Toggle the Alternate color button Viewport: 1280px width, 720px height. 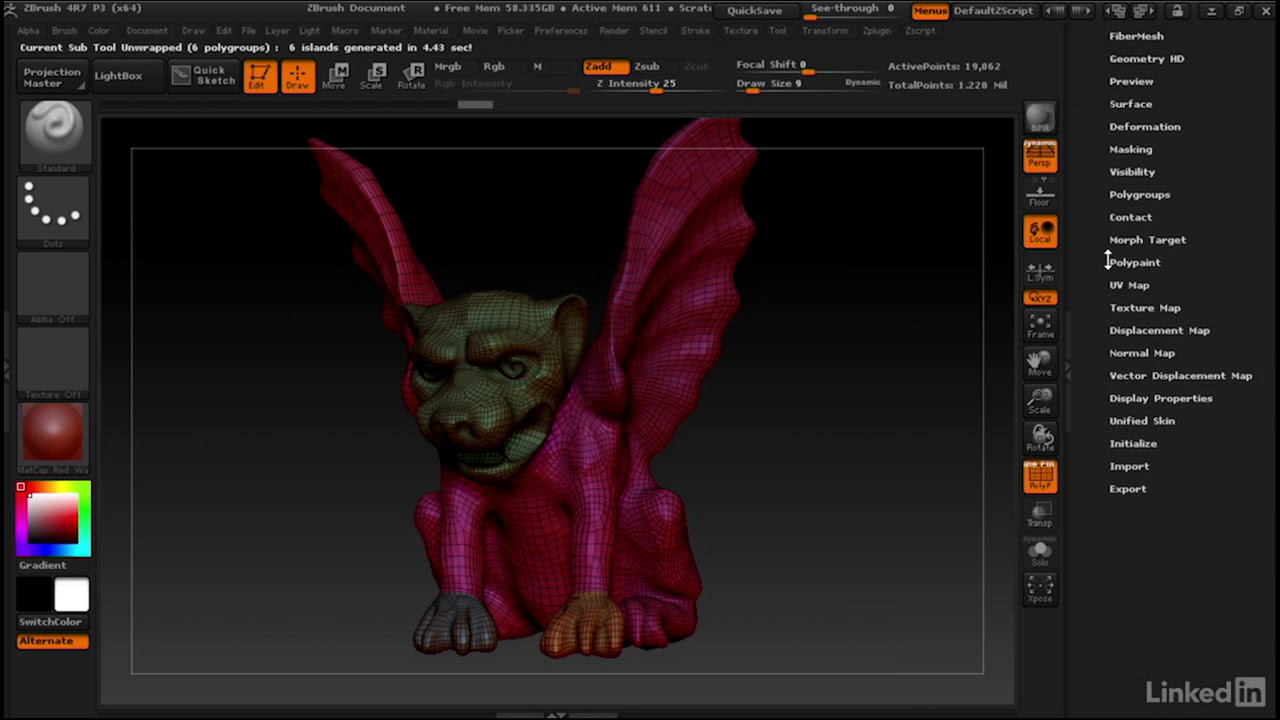tap(53, 641)
